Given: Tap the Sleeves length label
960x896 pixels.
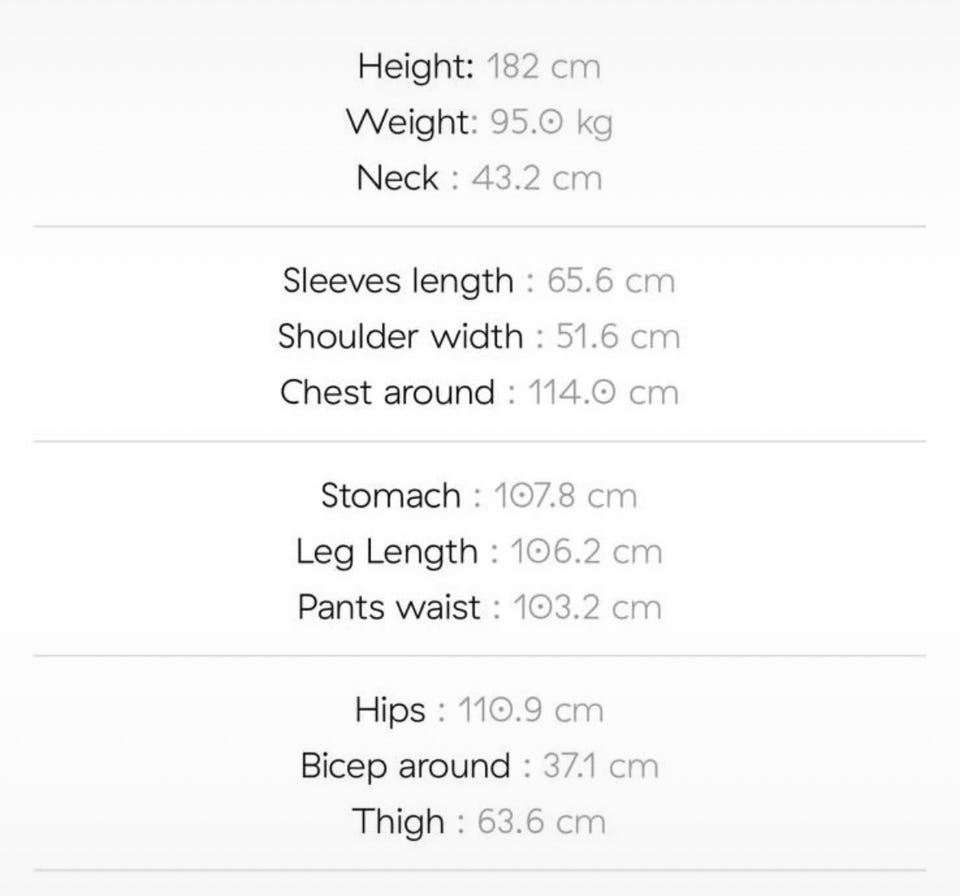Looking at the screenshot, I should coord(397,280).
